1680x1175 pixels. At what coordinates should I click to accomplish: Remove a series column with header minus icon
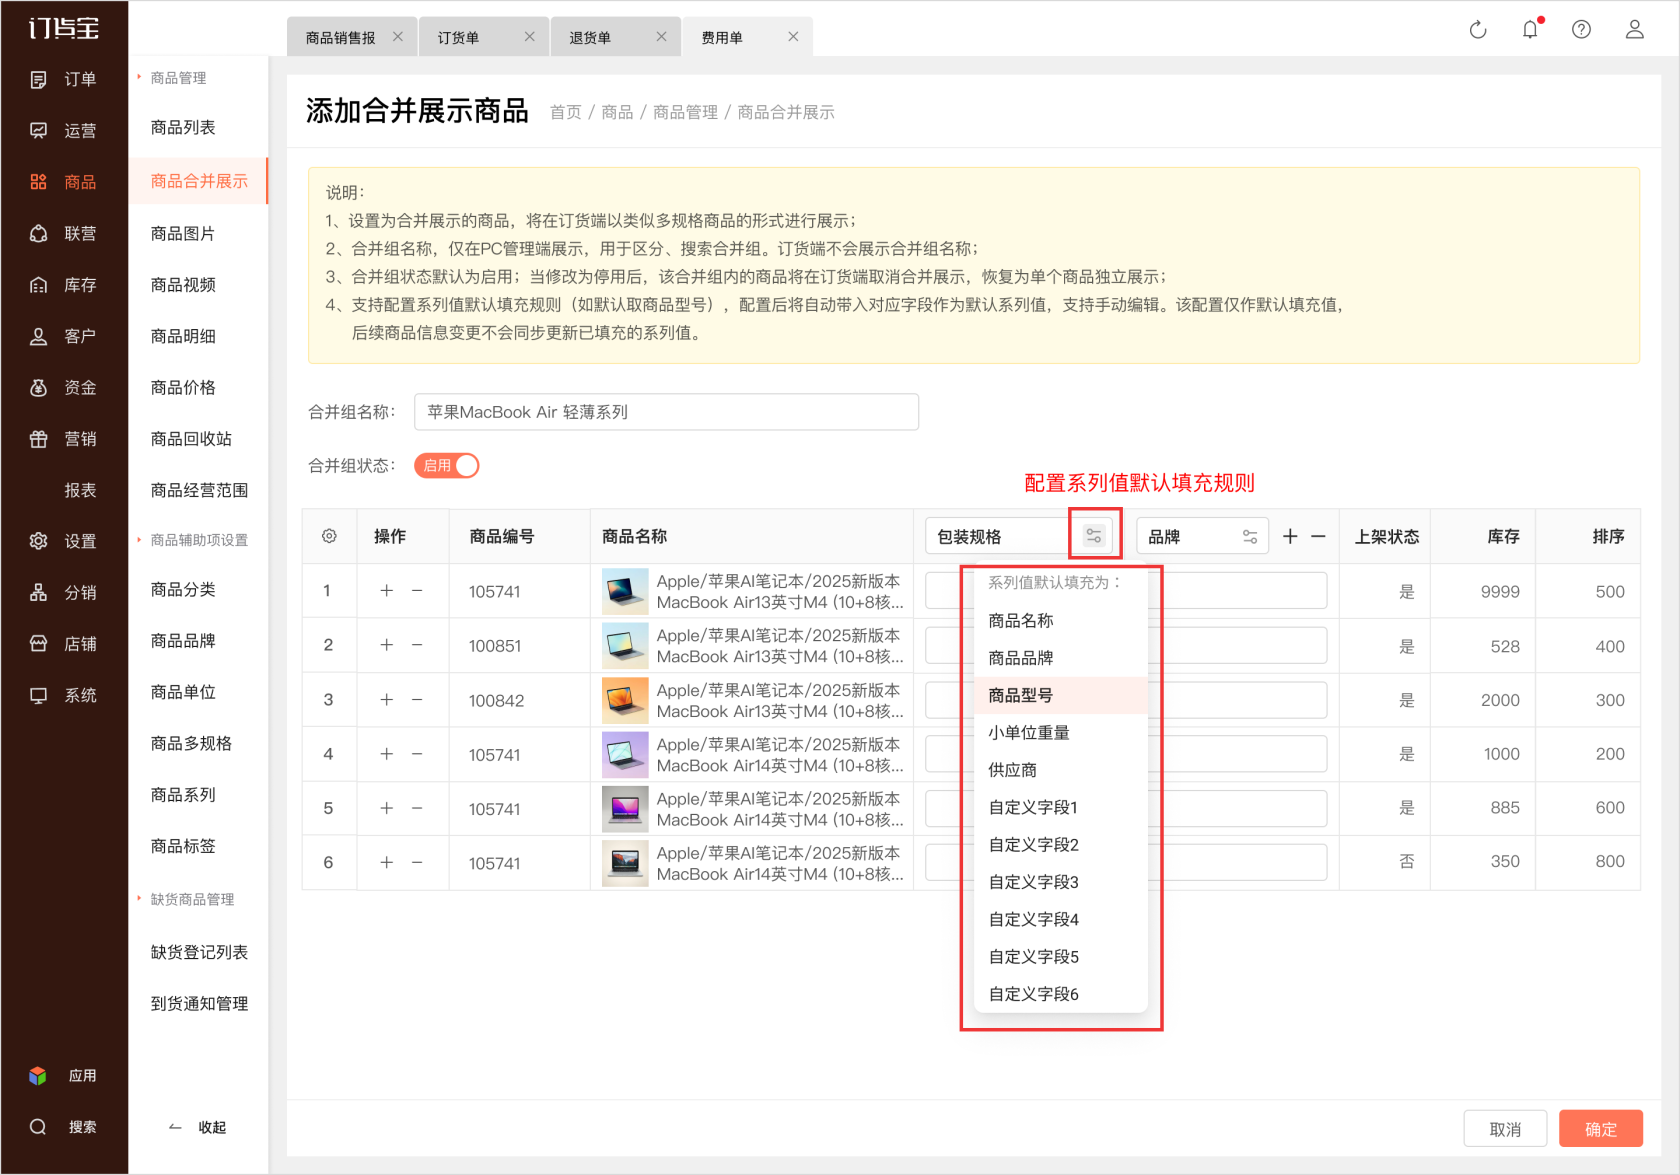coord(1318,536)
